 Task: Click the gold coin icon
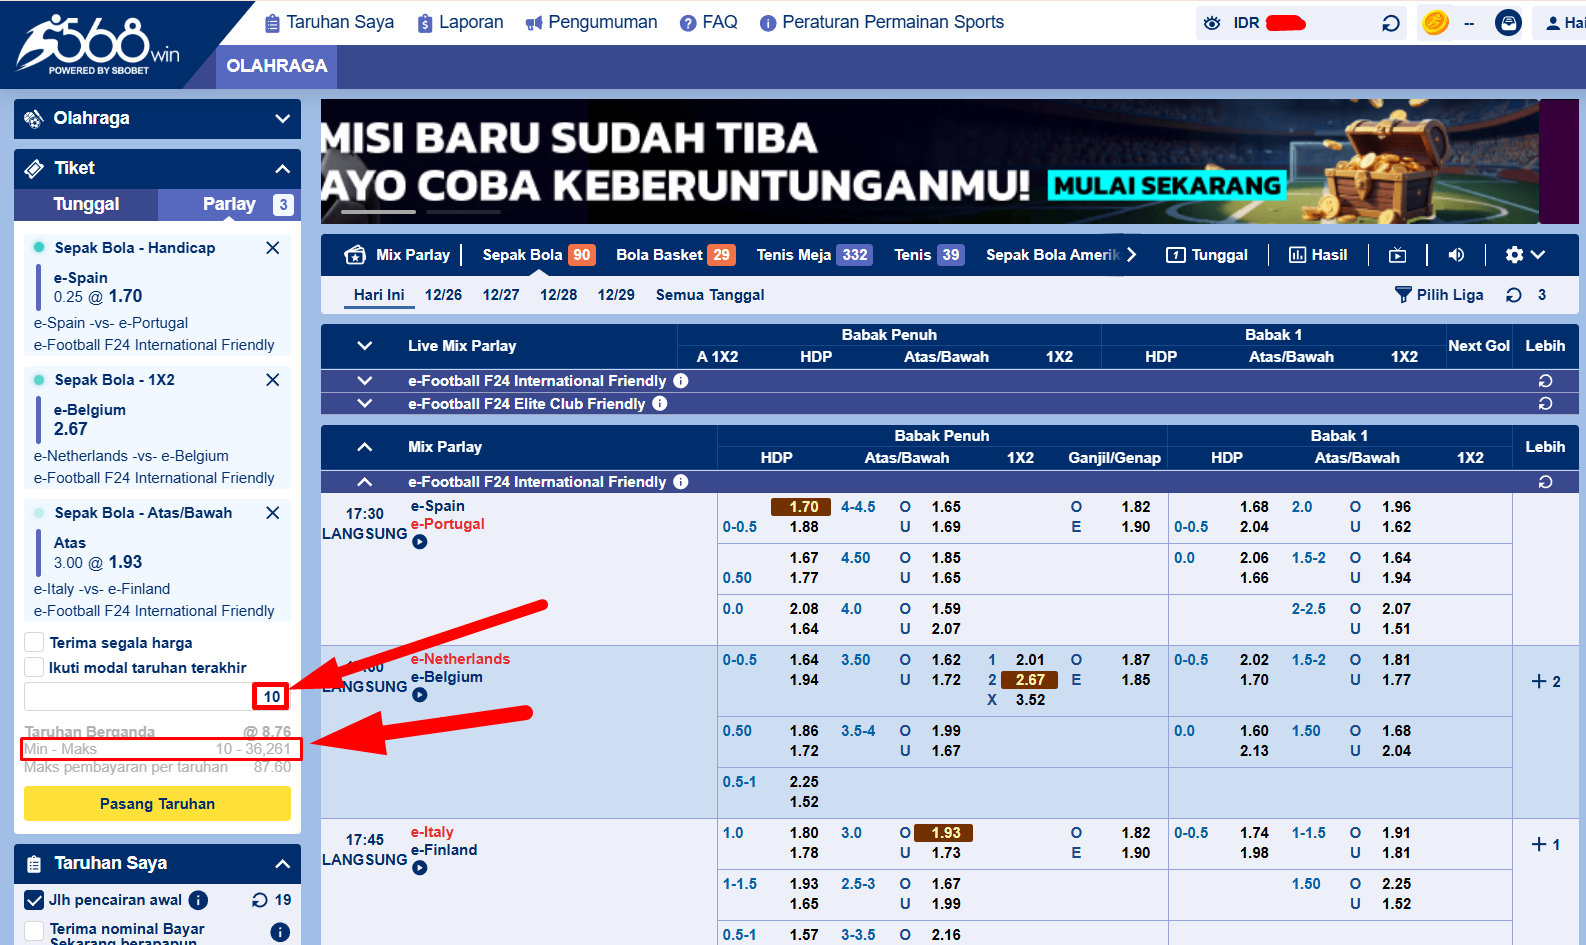click(1435, 22)
